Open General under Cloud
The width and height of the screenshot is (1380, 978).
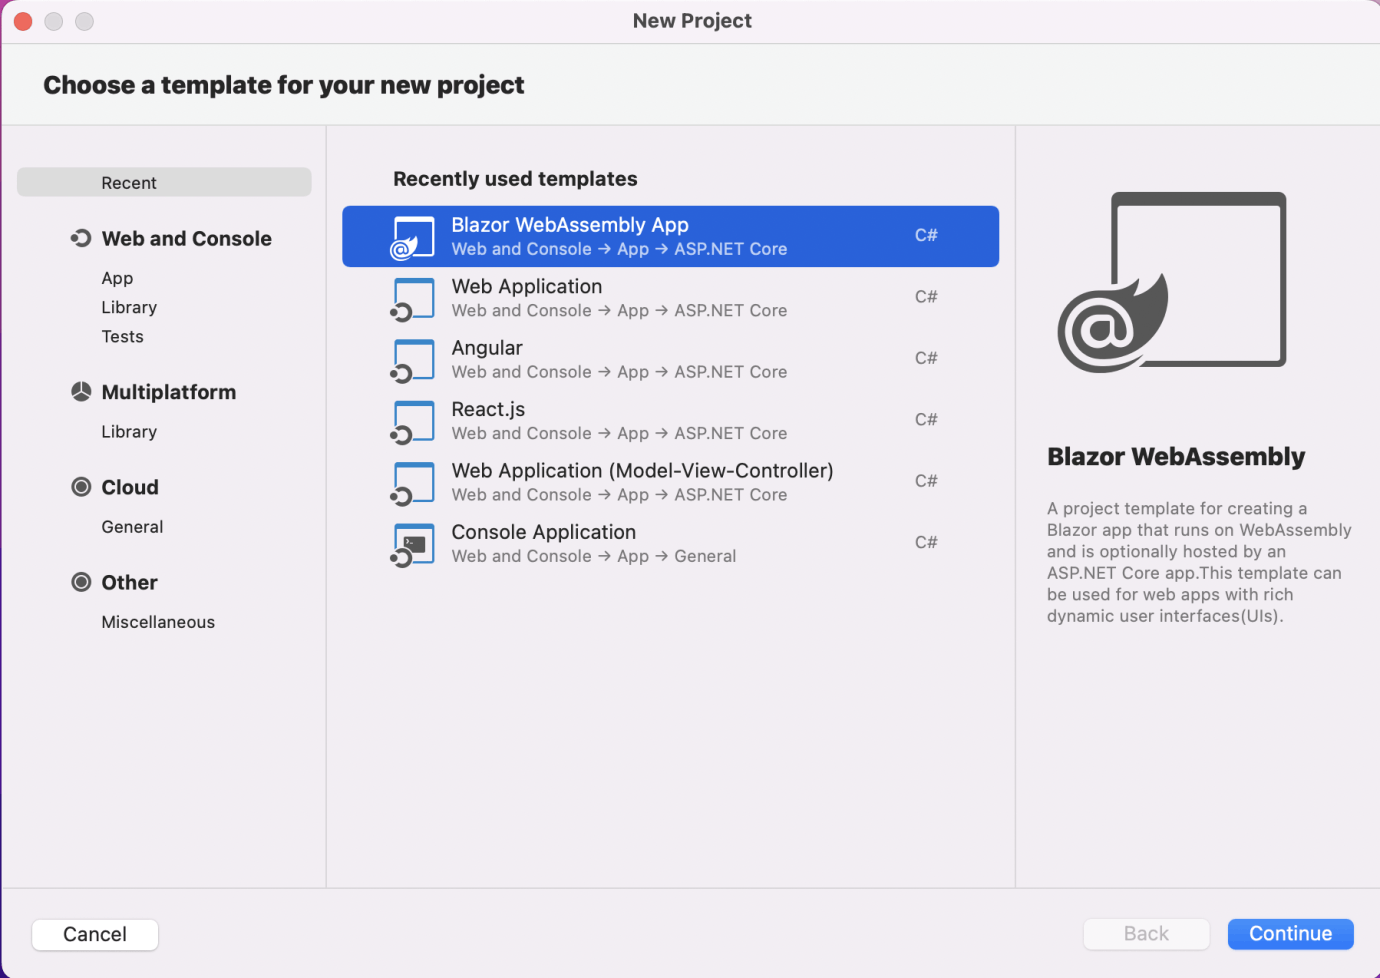click(132, 527)
